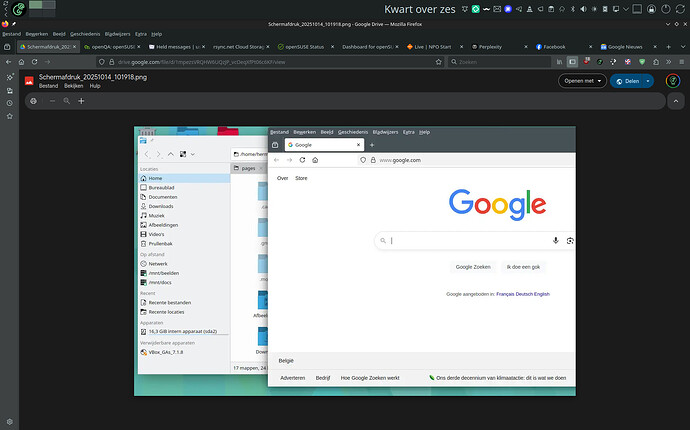Screen dimensions: 690x430
Task: Click the red image file icon
Action: (x=30, y=80)
